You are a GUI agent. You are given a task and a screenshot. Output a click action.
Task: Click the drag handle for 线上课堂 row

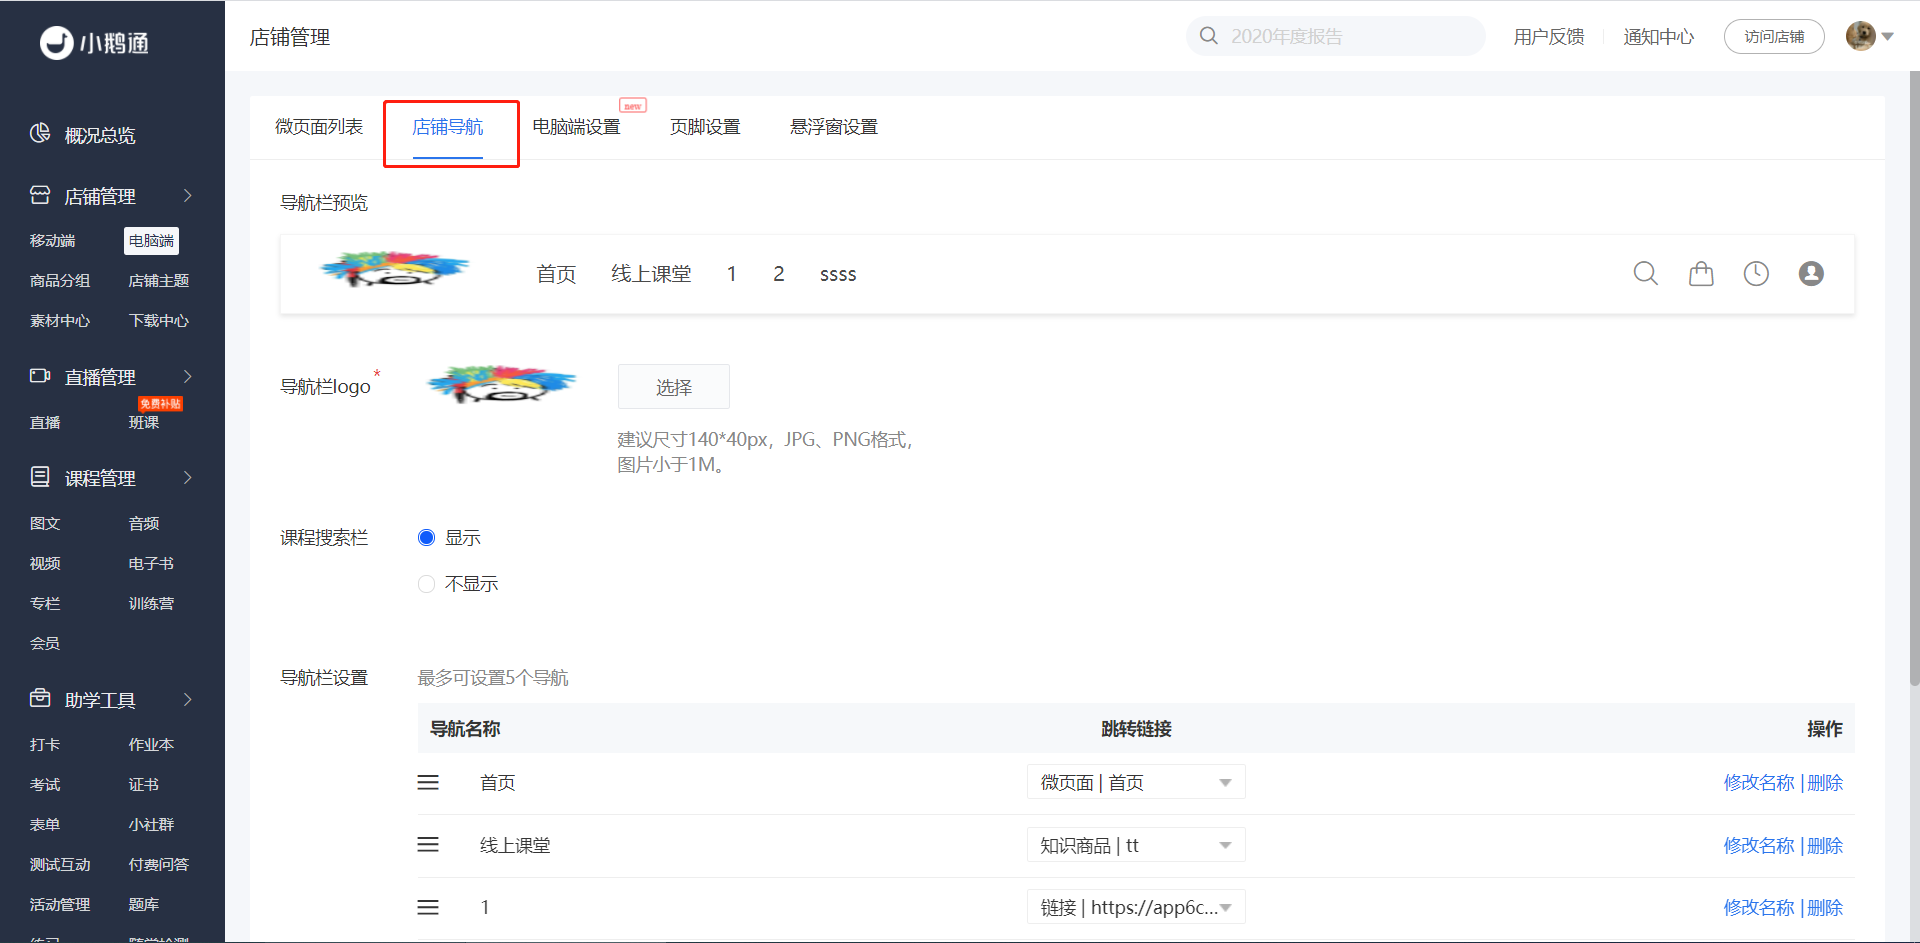click(x=428, y=845)
